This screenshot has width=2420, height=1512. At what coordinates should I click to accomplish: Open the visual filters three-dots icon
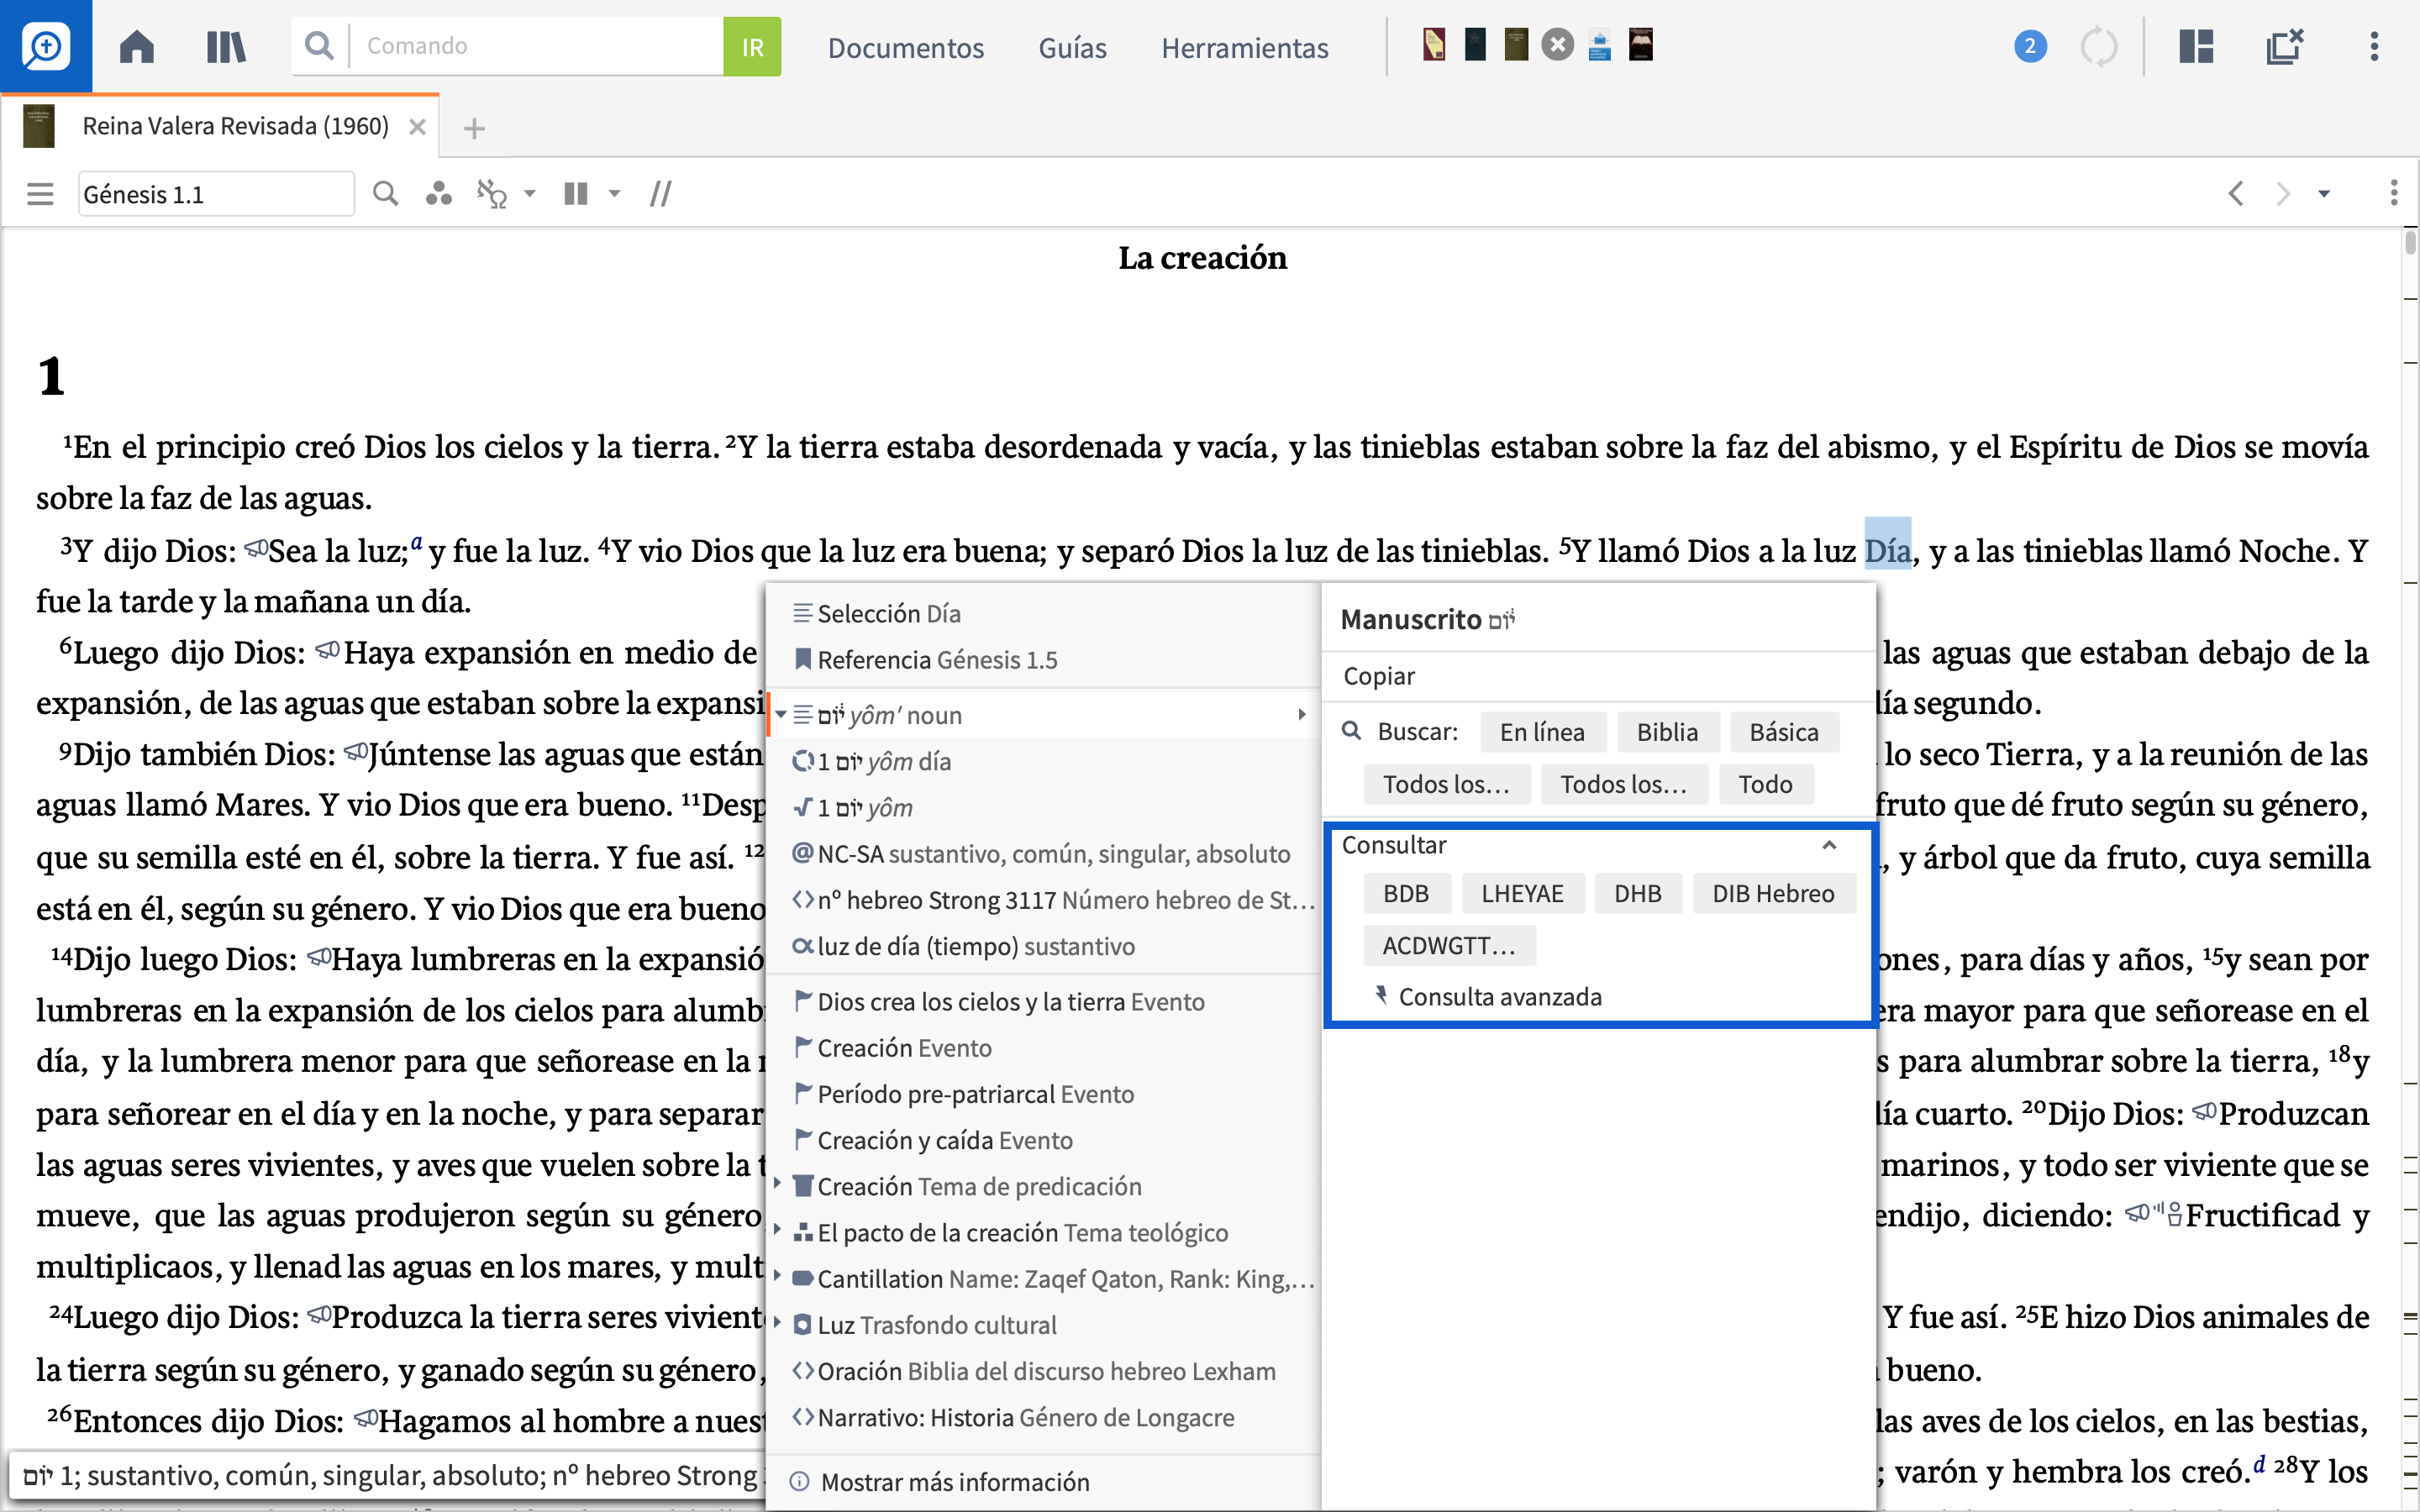pos(438,194)
